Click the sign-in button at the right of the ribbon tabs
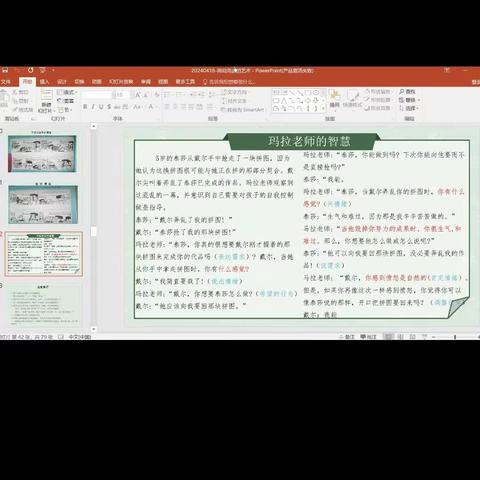Viewport: 480px width, 480px height. coord(476,82)
